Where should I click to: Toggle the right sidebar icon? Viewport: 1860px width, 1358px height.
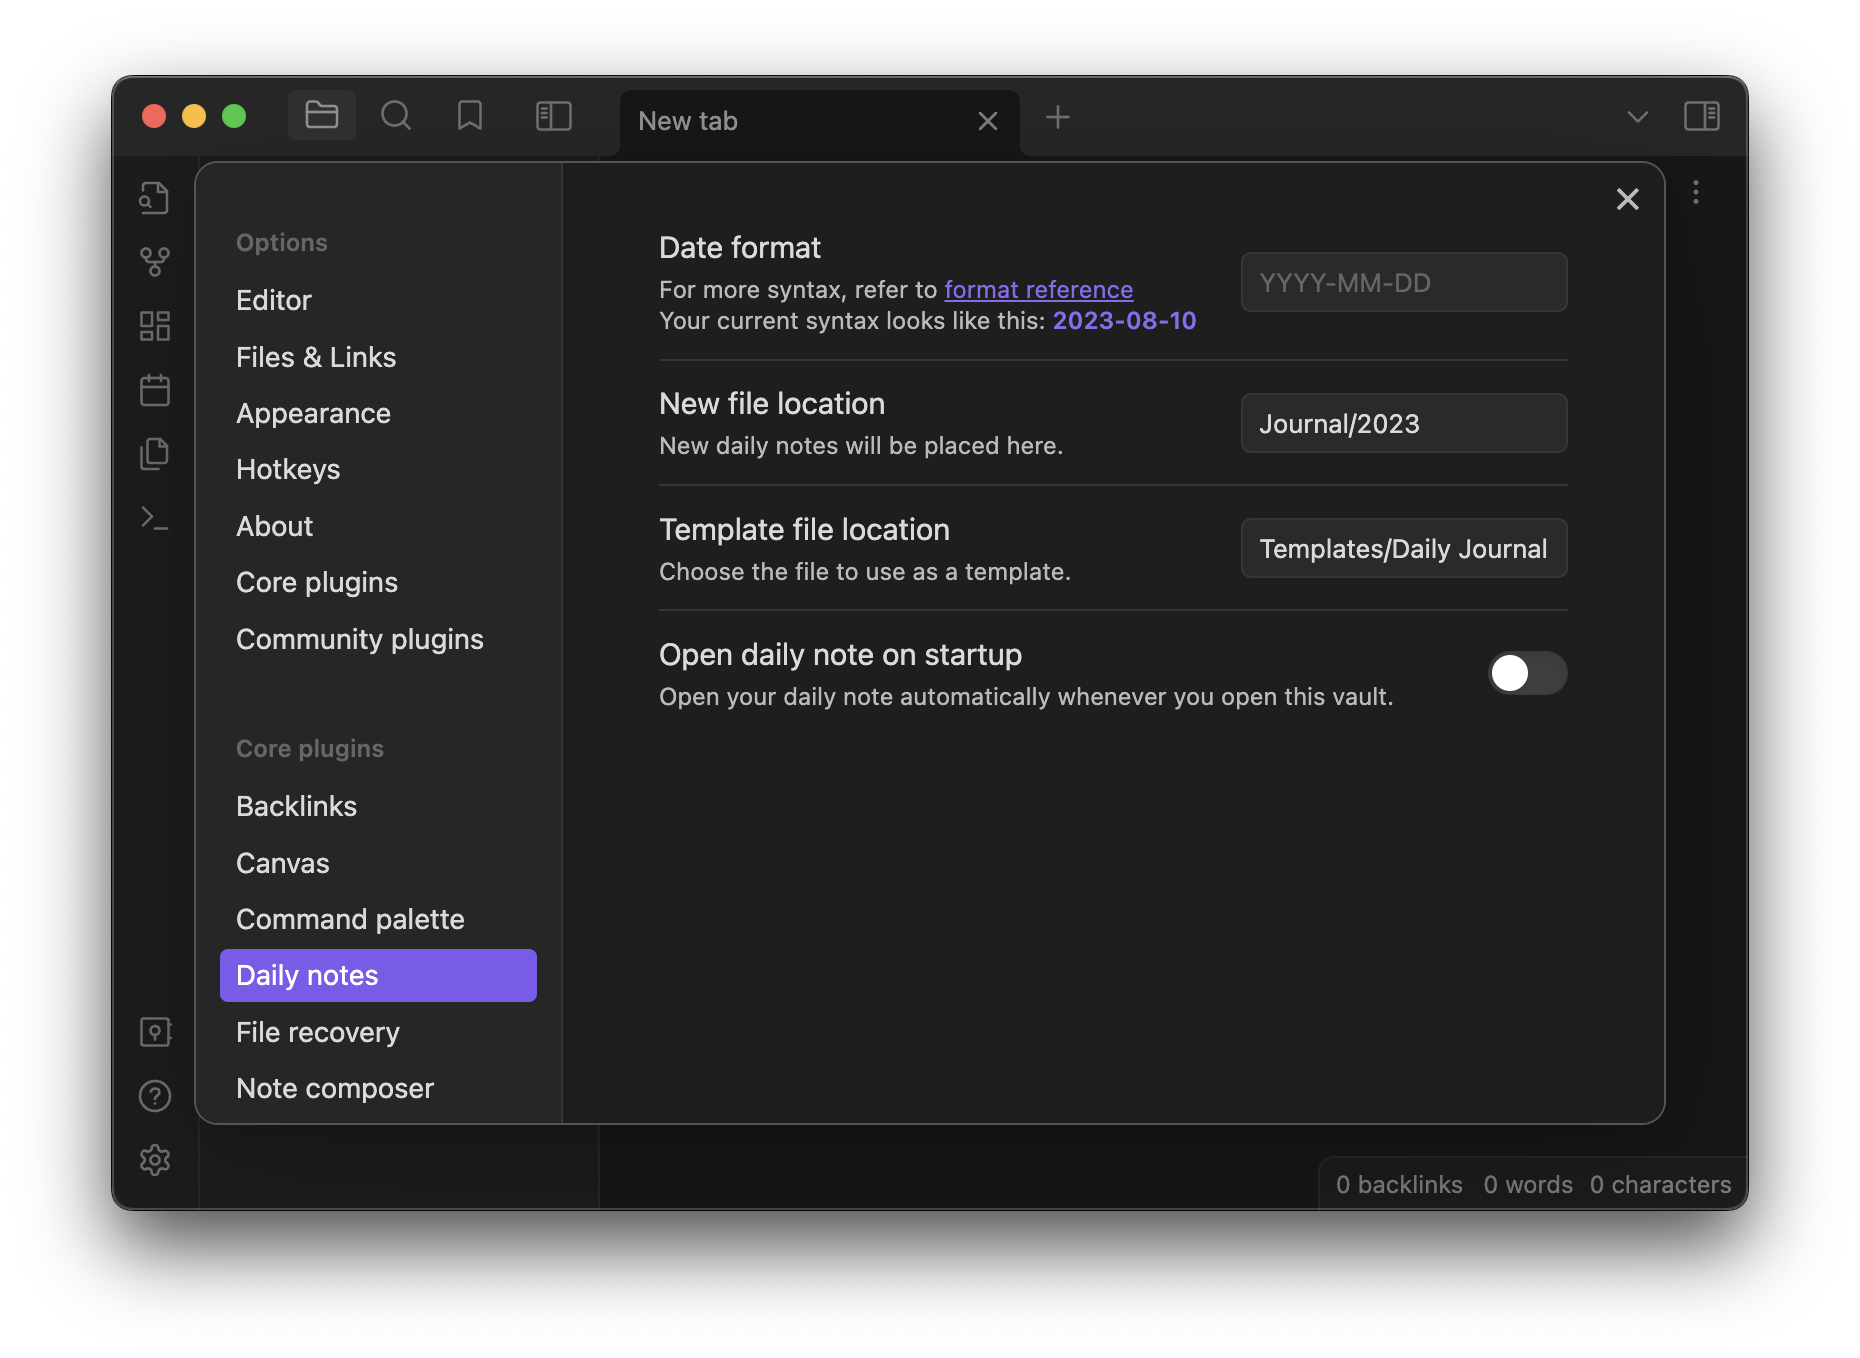pyautogui.click(x=1701, y=116)
